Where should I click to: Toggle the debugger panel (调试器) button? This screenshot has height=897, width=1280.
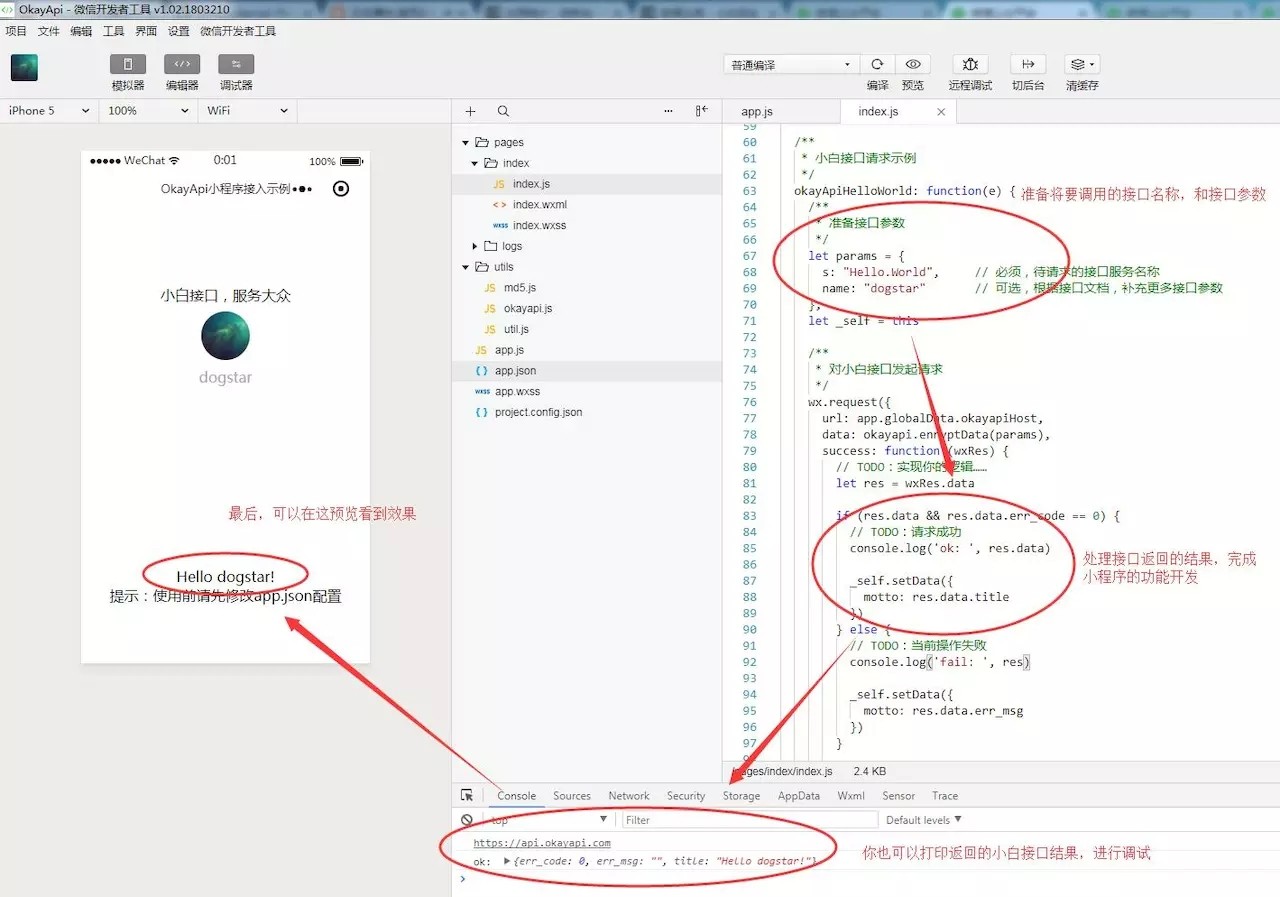click(236, 65)
